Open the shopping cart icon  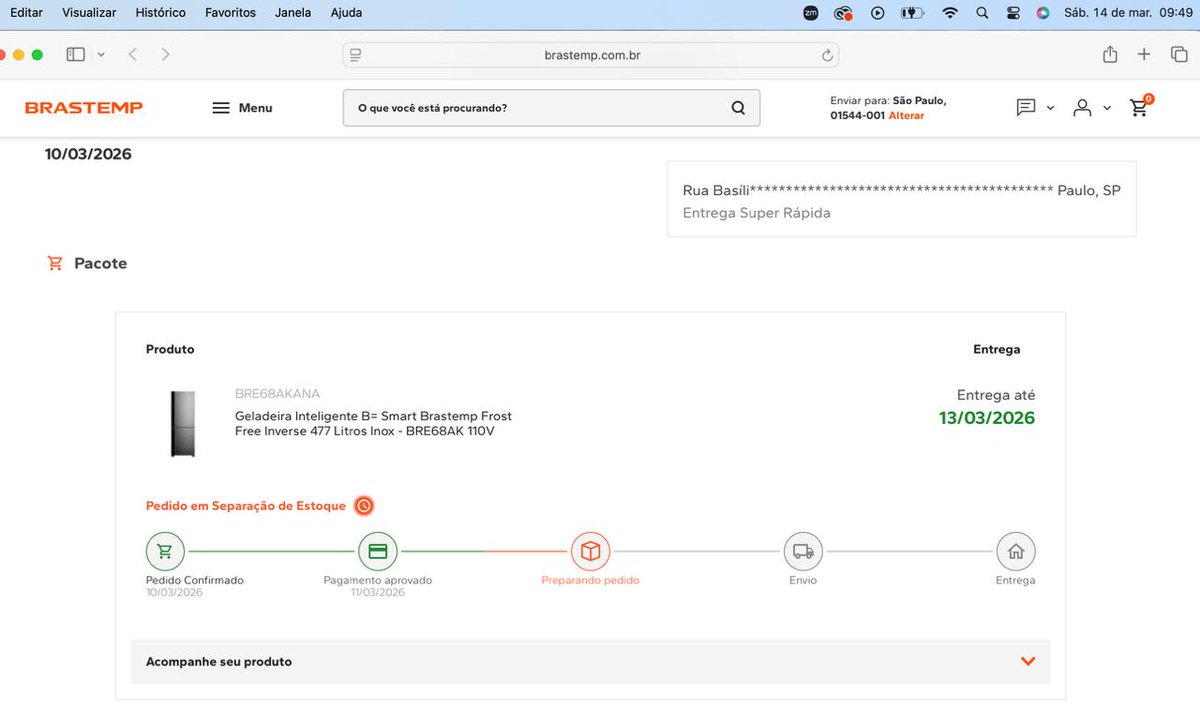1139,107
